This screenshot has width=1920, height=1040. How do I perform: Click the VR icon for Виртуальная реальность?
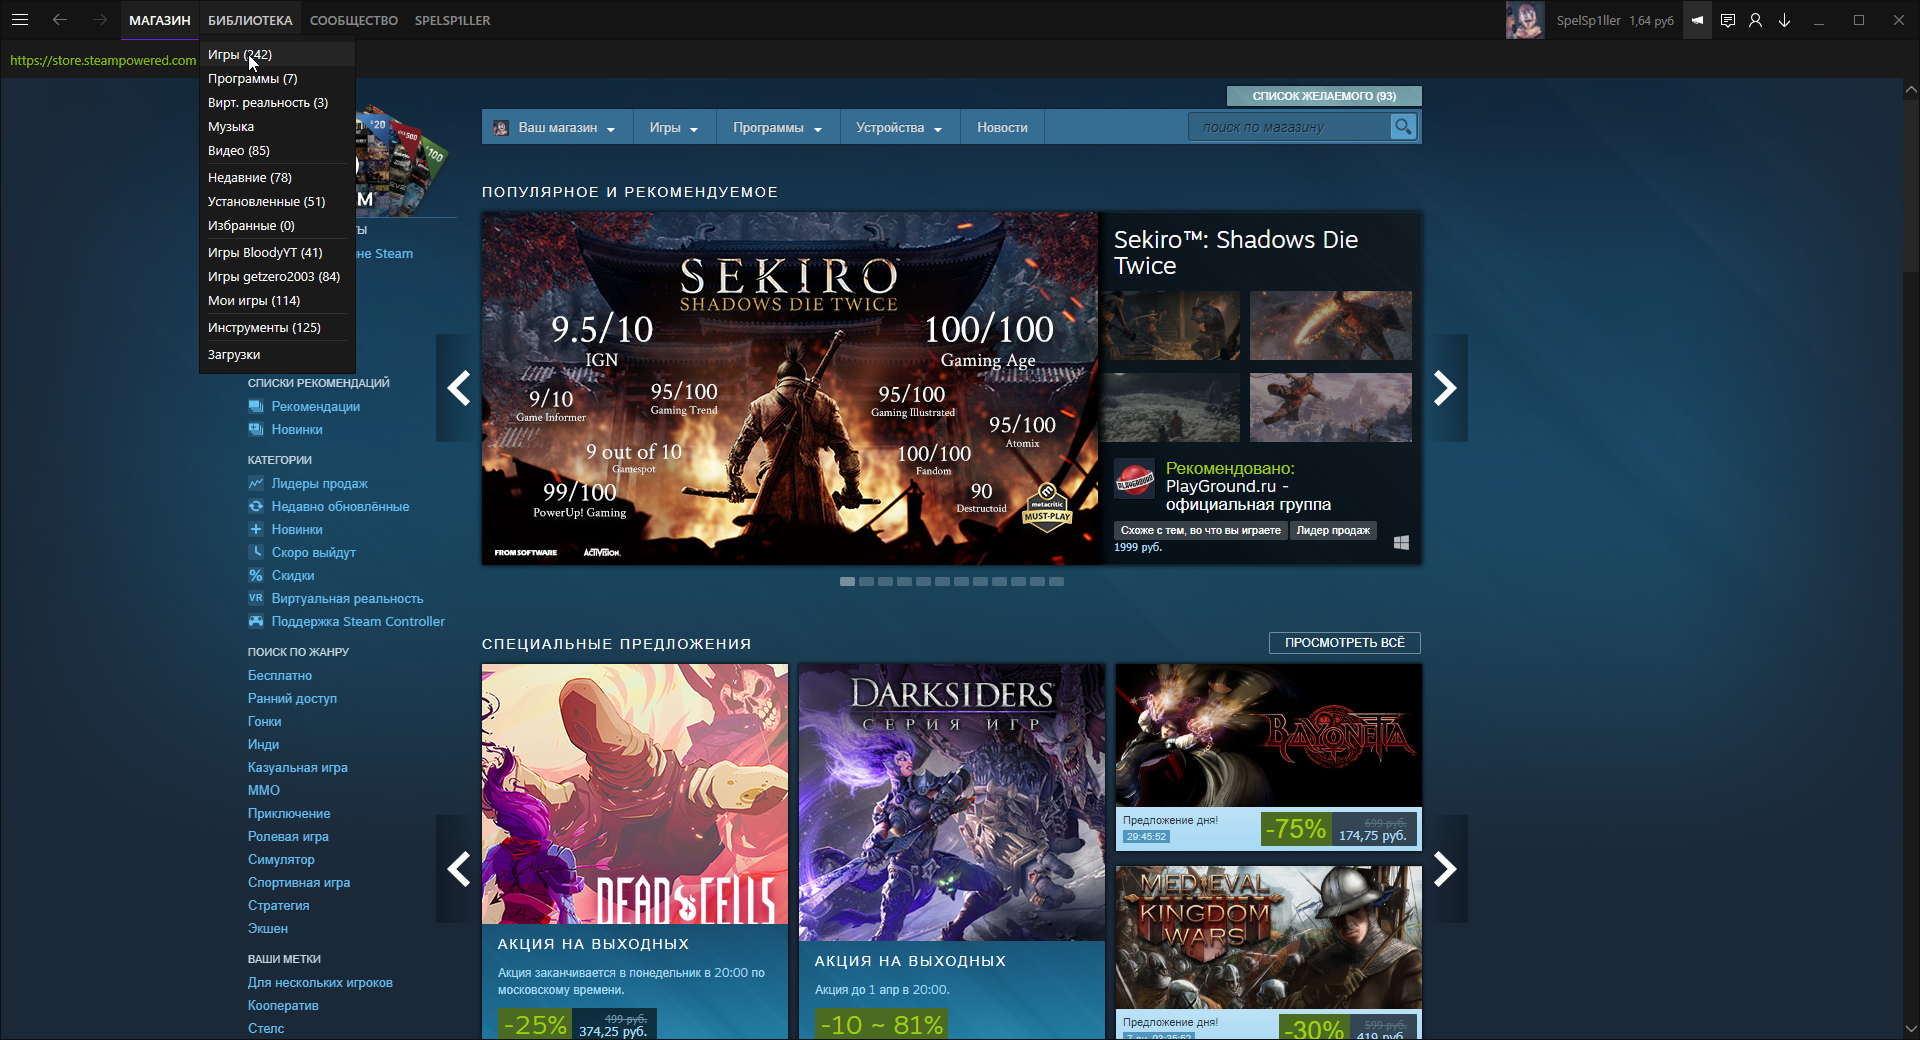coord(256,598)
